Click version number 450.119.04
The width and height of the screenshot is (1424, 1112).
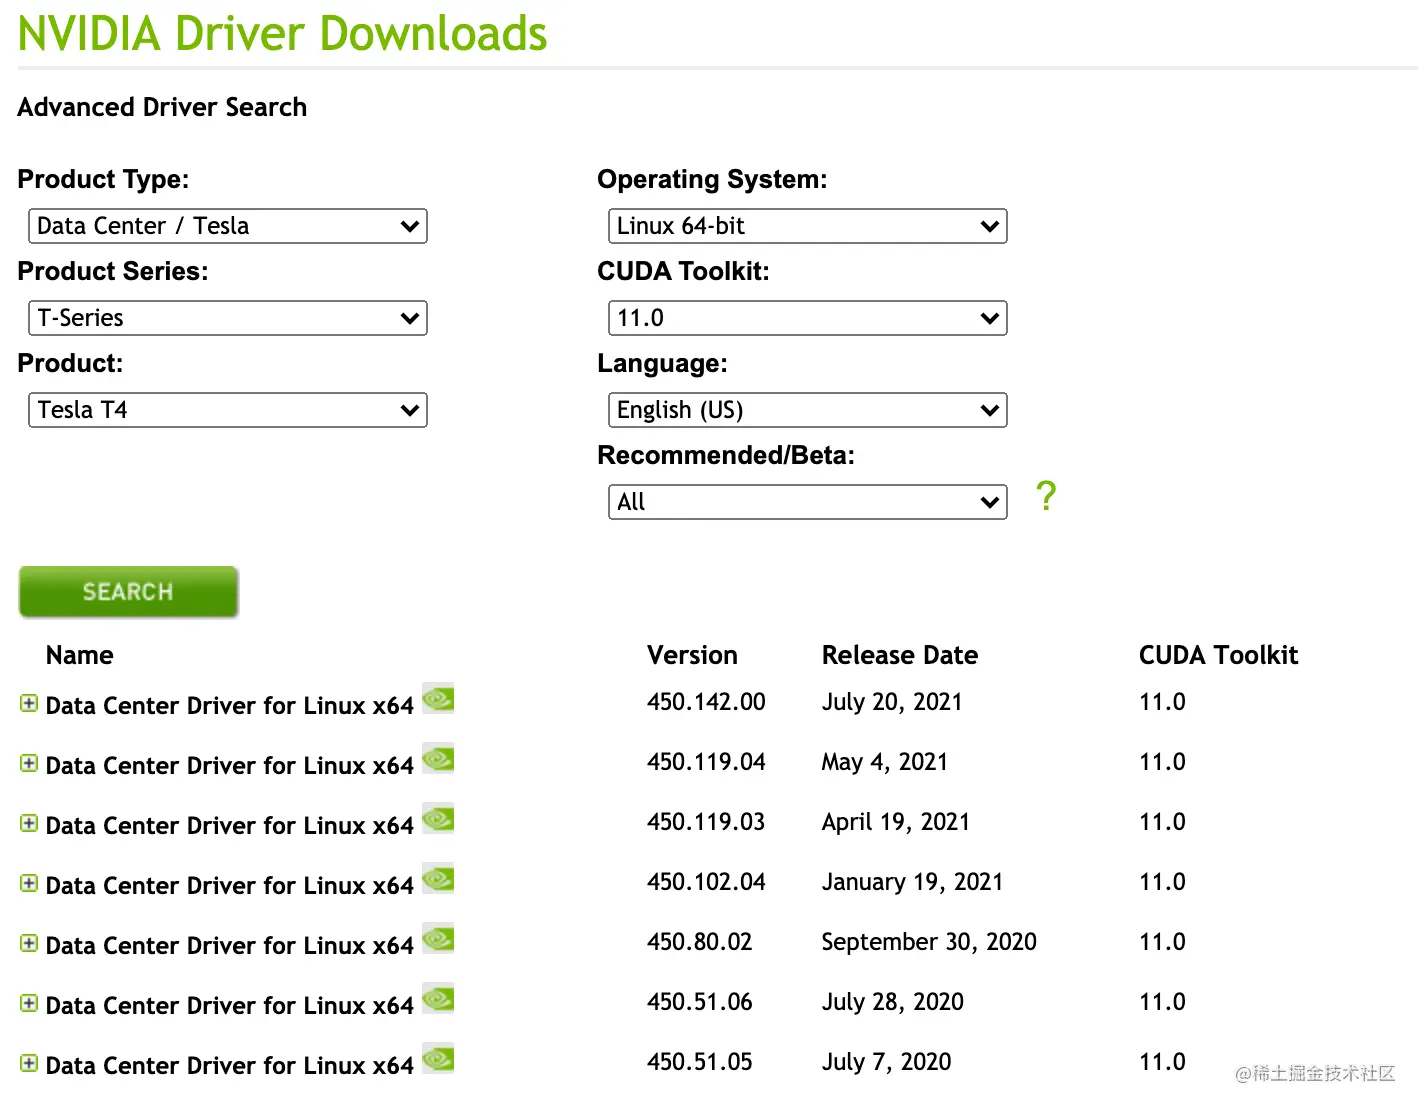[x=706, y=762]
